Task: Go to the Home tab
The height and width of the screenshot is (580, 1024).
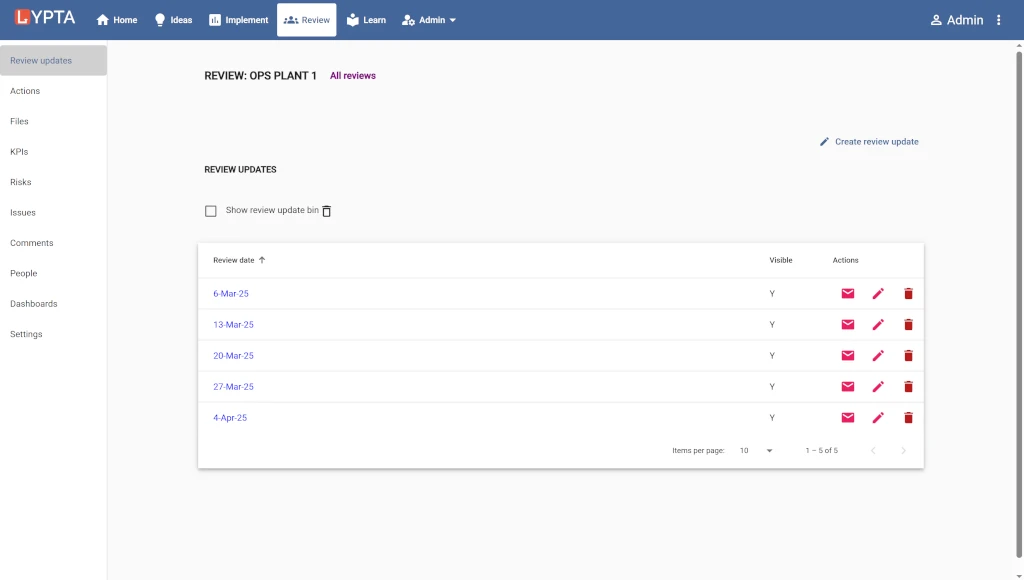Action: pyautogui.click(x=117, y=20)
